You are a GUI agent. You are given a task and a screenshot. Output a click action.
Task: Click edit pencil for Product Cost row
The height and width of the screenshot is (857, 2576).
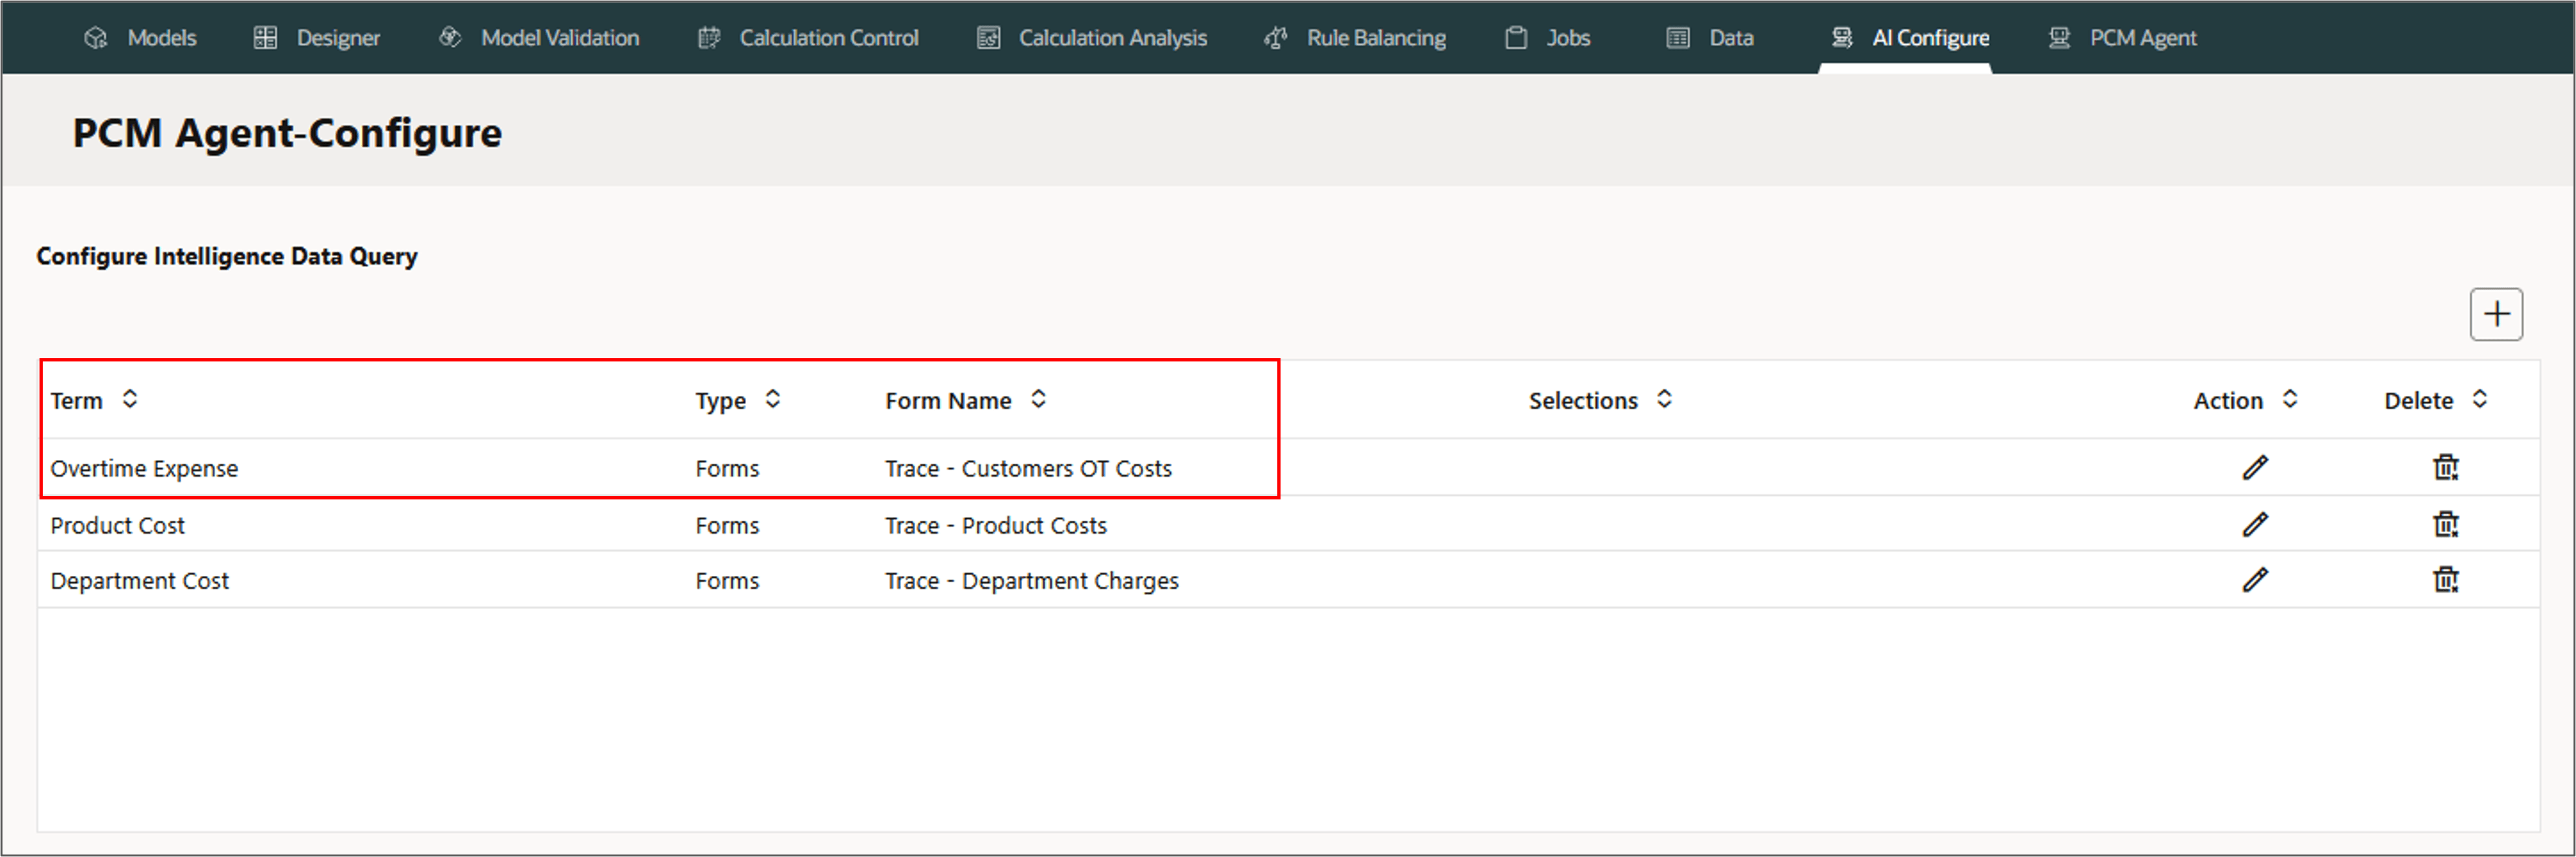click(x=2254, y=525)
